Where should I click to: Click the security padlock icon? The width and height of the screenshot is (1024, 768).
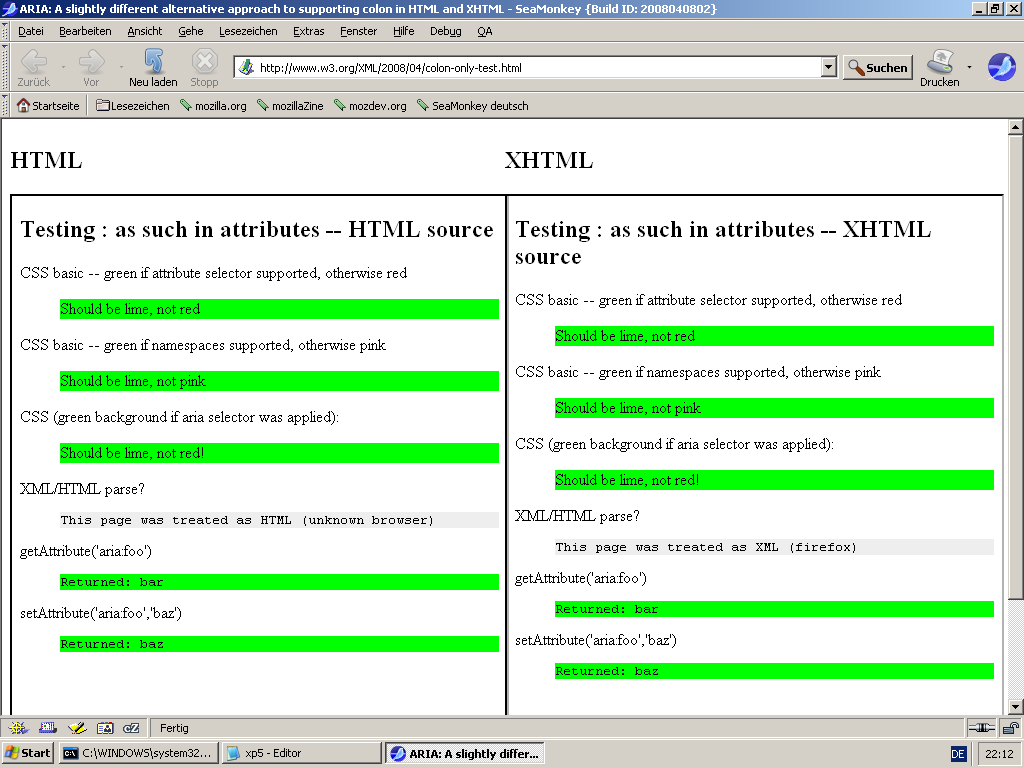point(1010,728)
